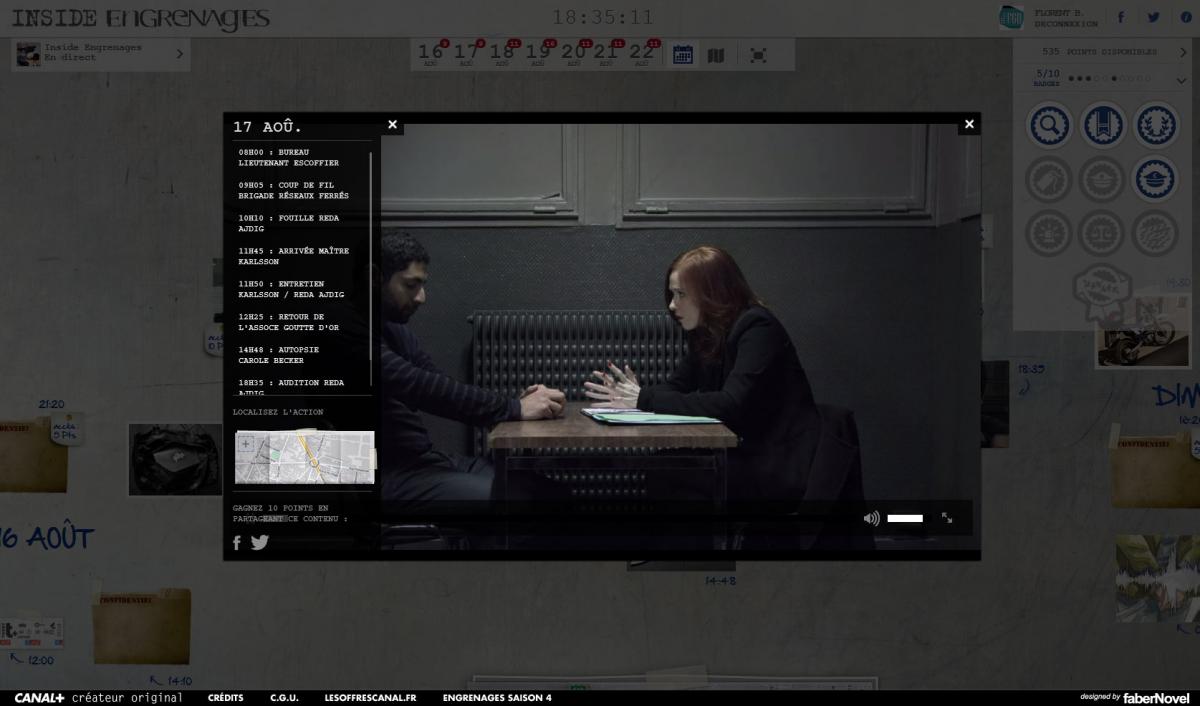Select the laurel wreath badge

1156,125
